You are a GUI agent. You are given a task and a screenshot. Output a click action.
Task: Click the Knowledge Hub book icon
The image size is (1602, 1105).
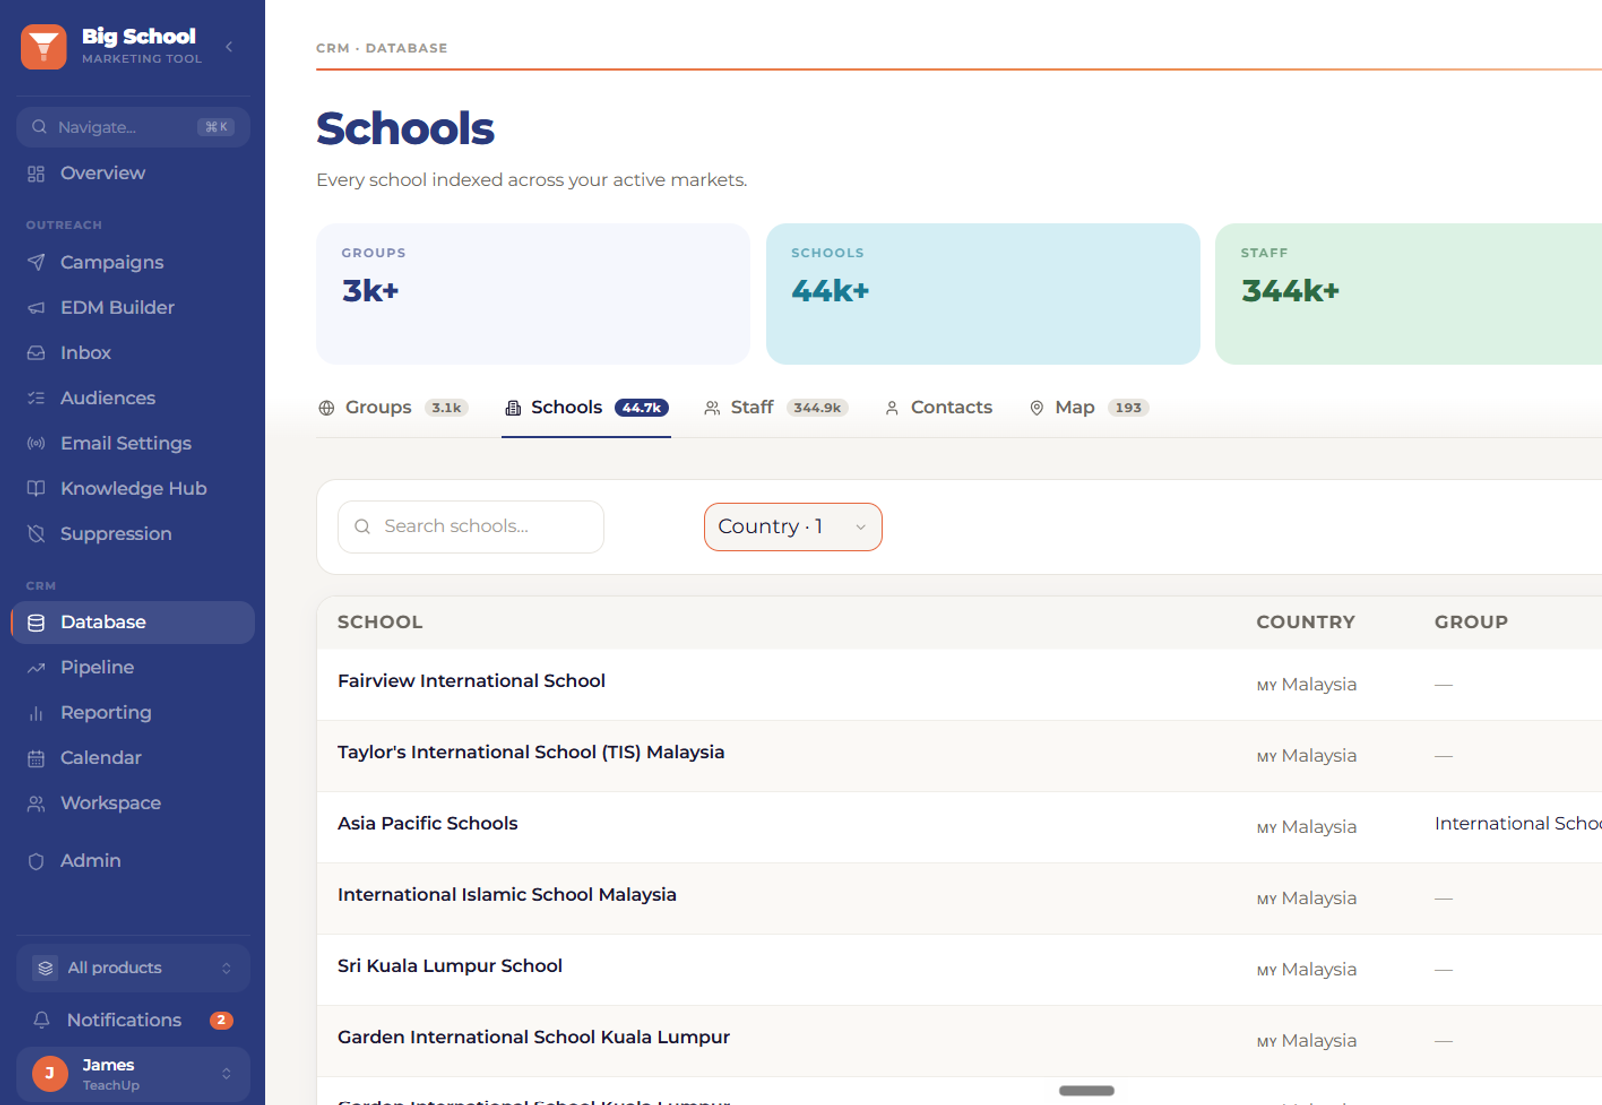[x=36, y=489]
